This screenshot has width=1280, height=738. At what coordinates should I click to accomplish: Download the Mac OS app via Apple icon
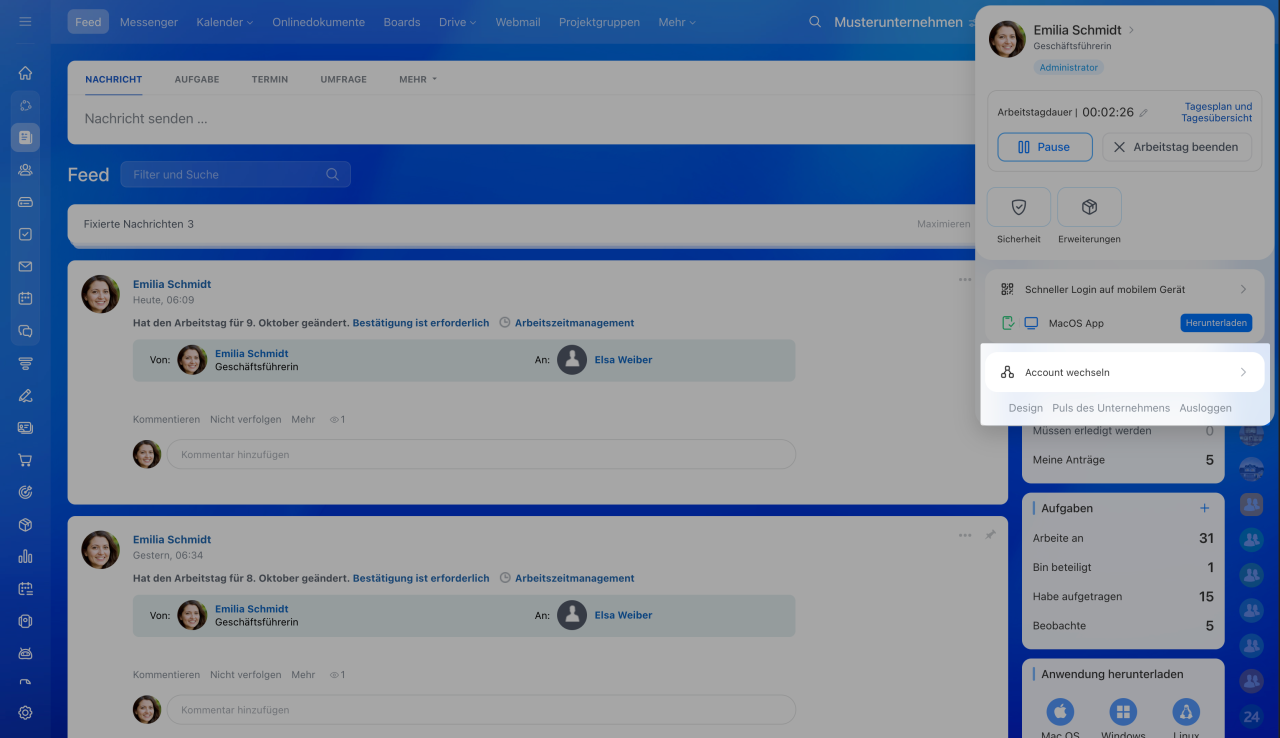tap(1060, 712)
